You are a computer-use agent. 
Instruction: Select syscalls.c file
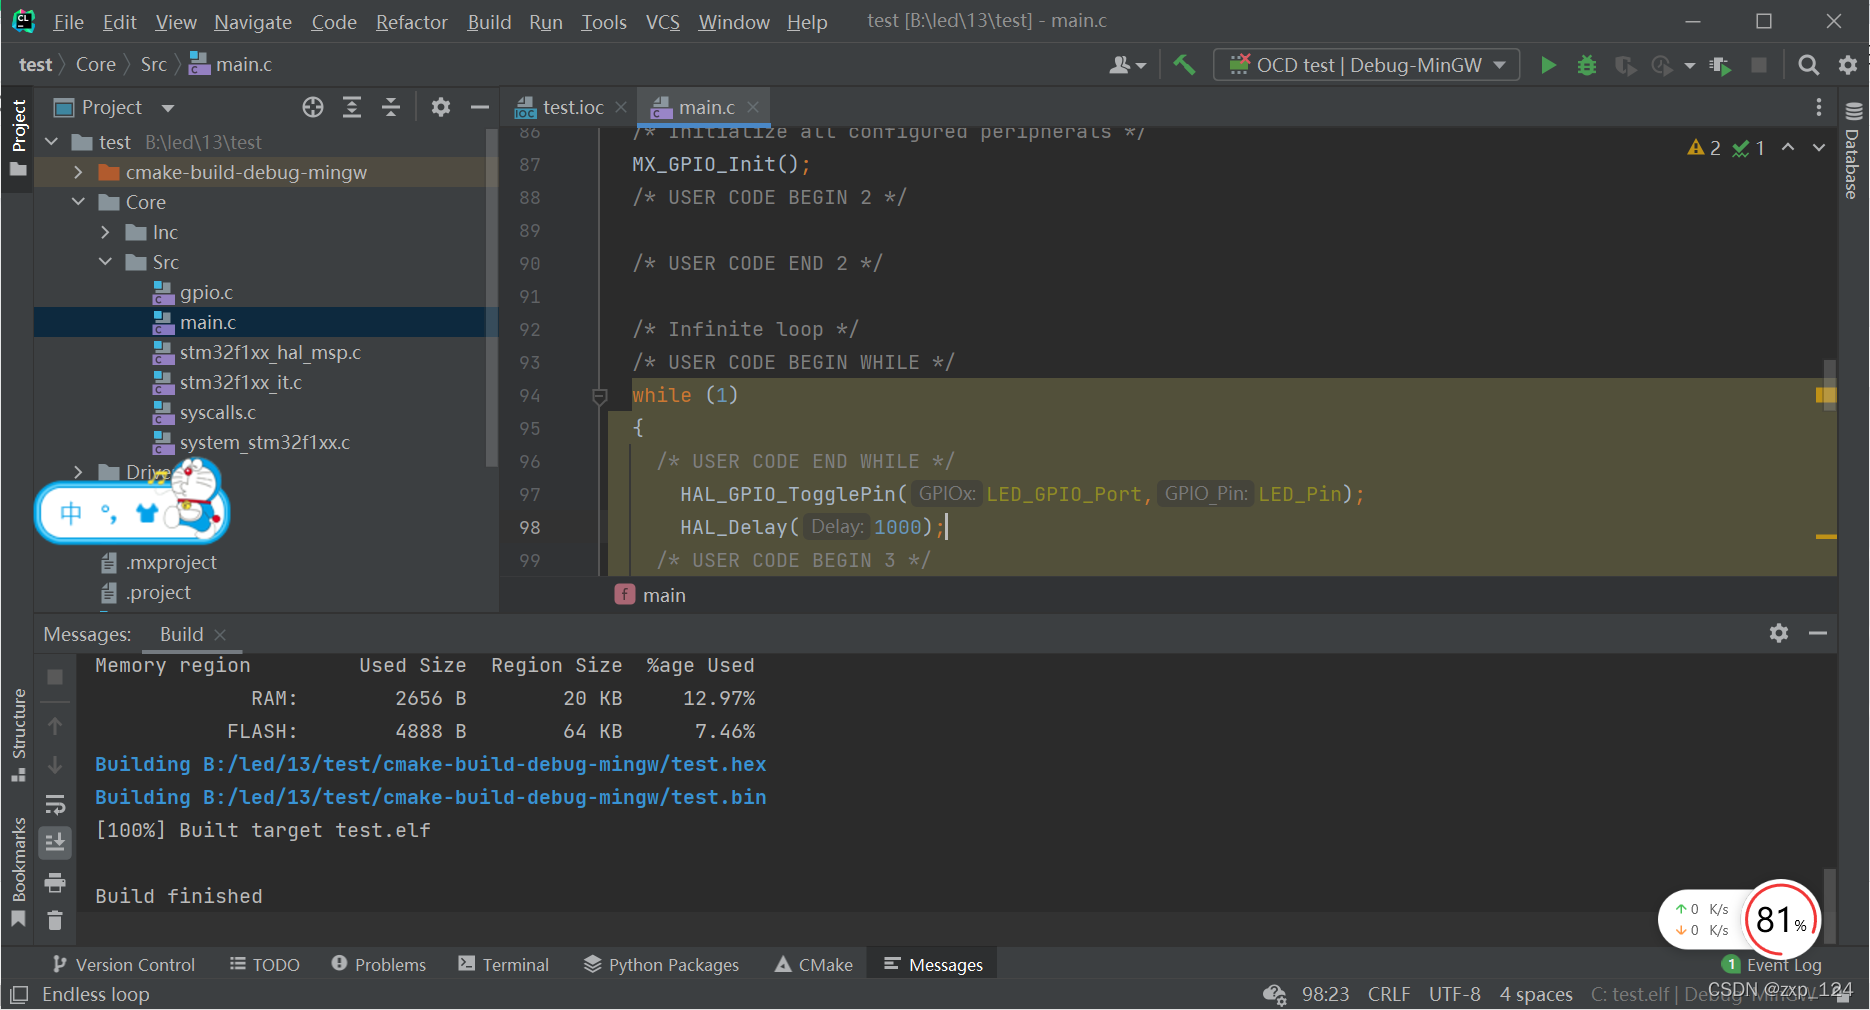pos(217,412)
